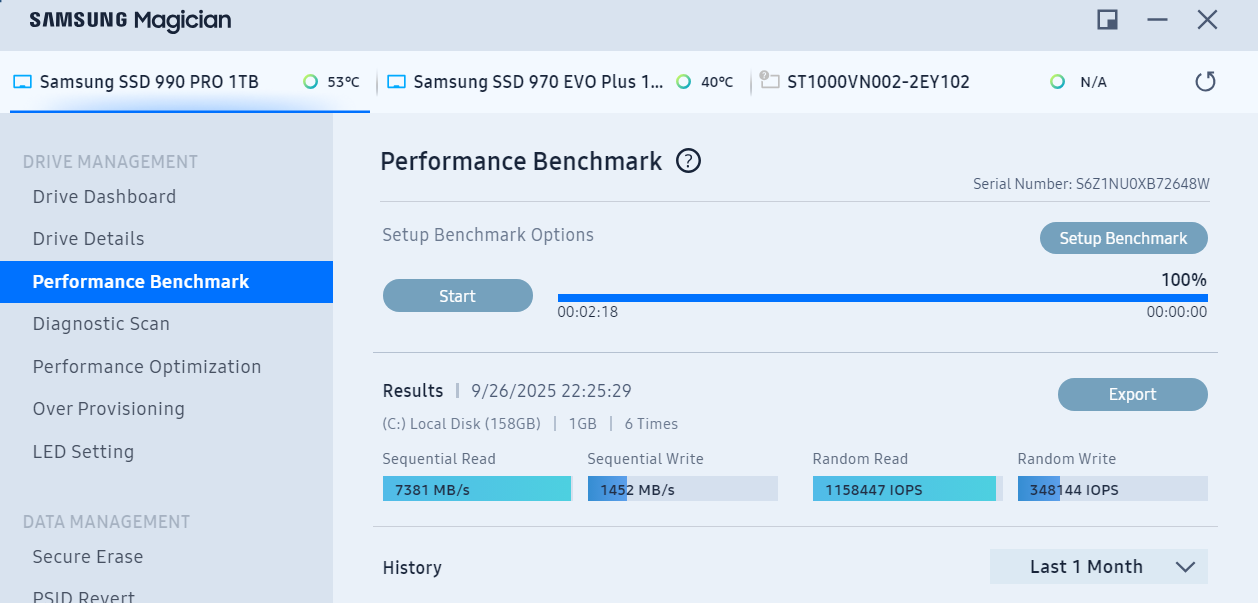Click the 53°C temperature reading
1258x603 pixels.
coord(343,82)
